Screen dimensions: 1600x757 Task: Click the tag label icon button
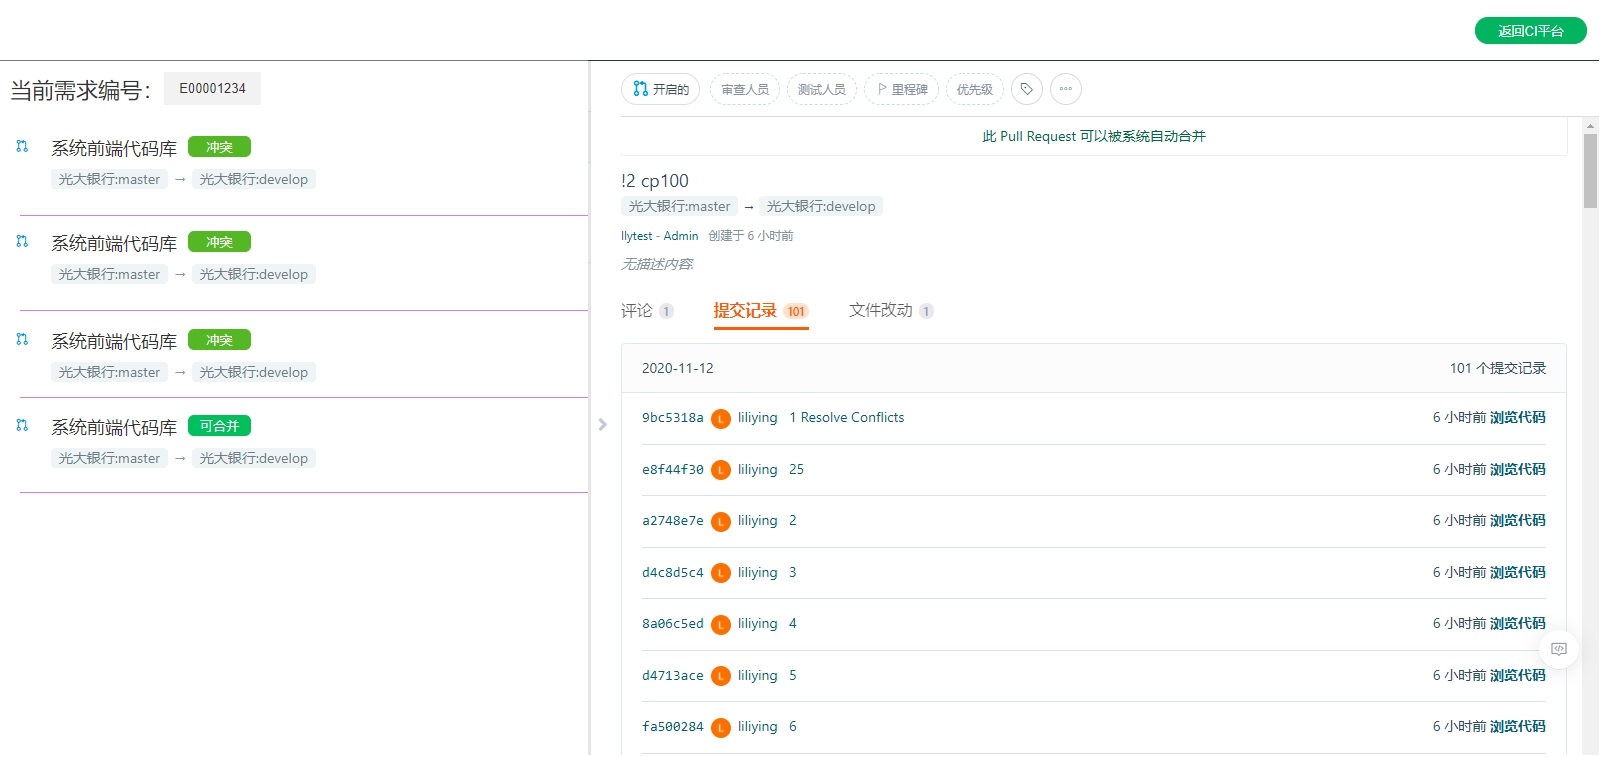click(x=1026, y=89)
